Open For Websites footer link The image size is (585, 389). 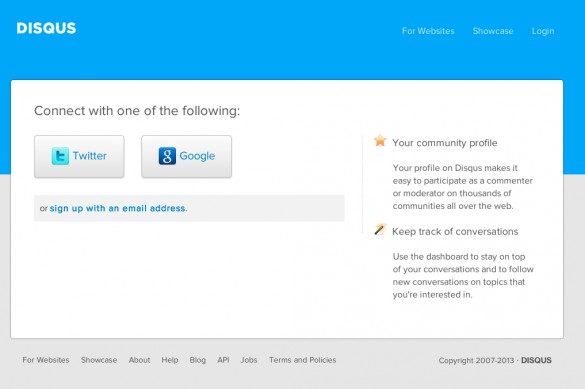(x=46, y=360)
